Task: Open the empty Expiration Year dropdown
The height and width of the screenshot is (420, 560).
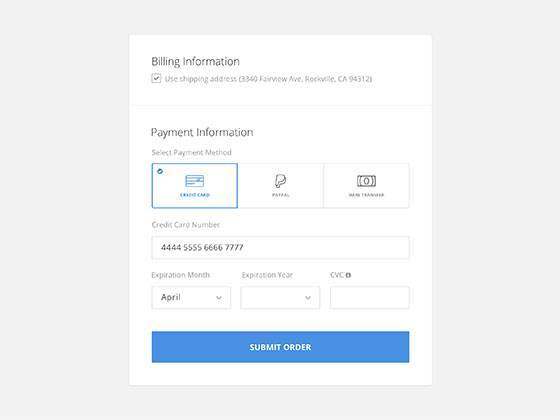Action: (x=280, y=298)
